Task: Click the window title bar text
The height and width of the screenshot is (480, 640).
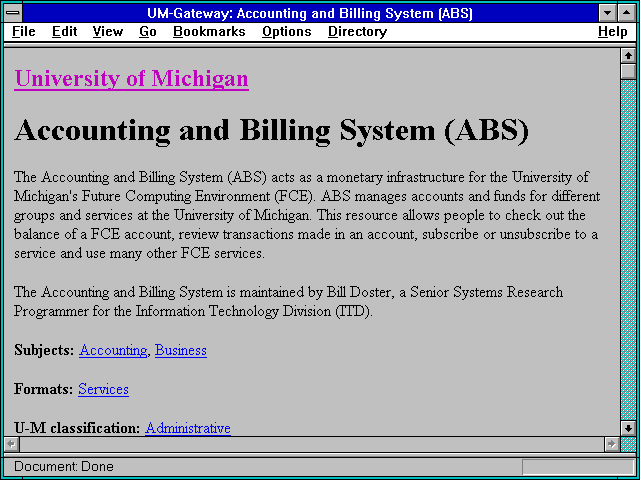Action: tap(310, 13)
